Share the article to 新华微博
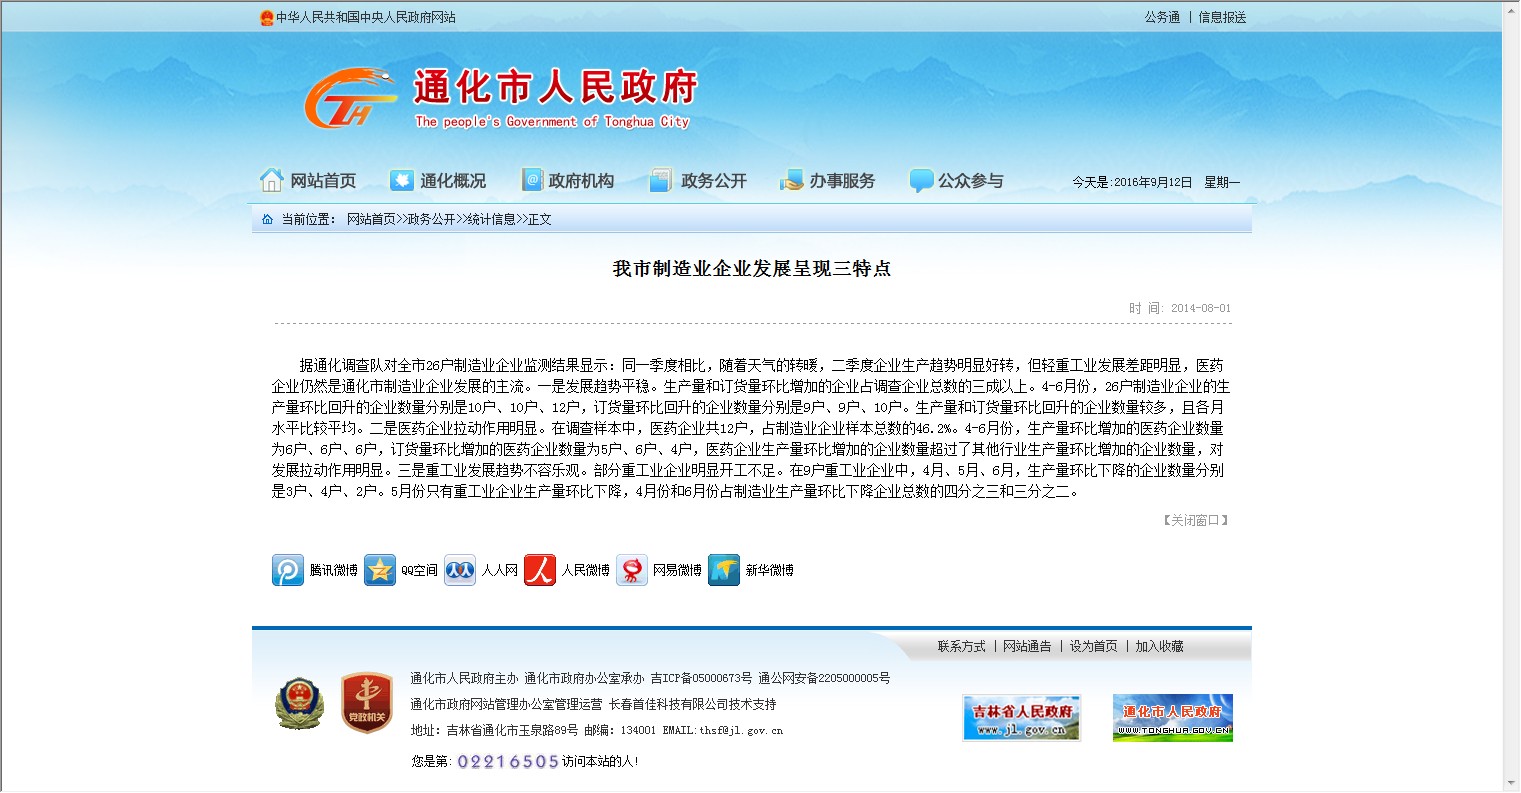The height and width of the screenshot is (793, 1521). pos(724,570)
